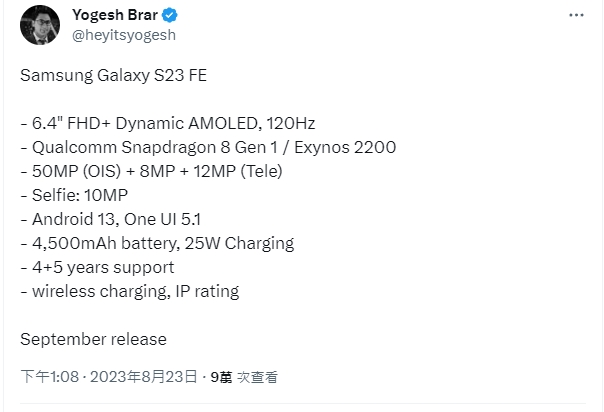
Task: Click the Exynos 2200 text
Action: (345, 147)
